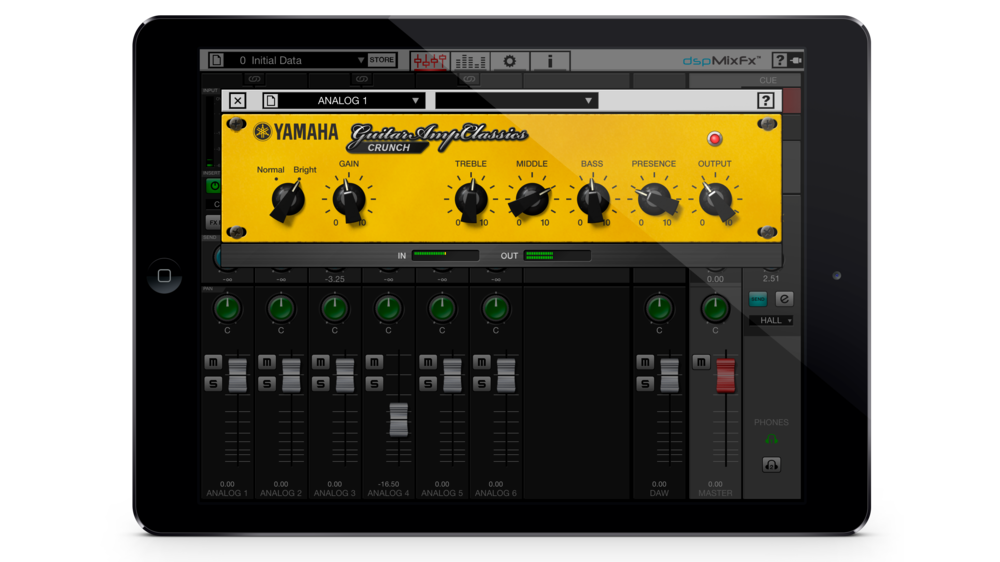Viewport: 1000px width, 562px height.
Task: Click the BASS knob
Action: pyautogui.click(x=593, y=200)
